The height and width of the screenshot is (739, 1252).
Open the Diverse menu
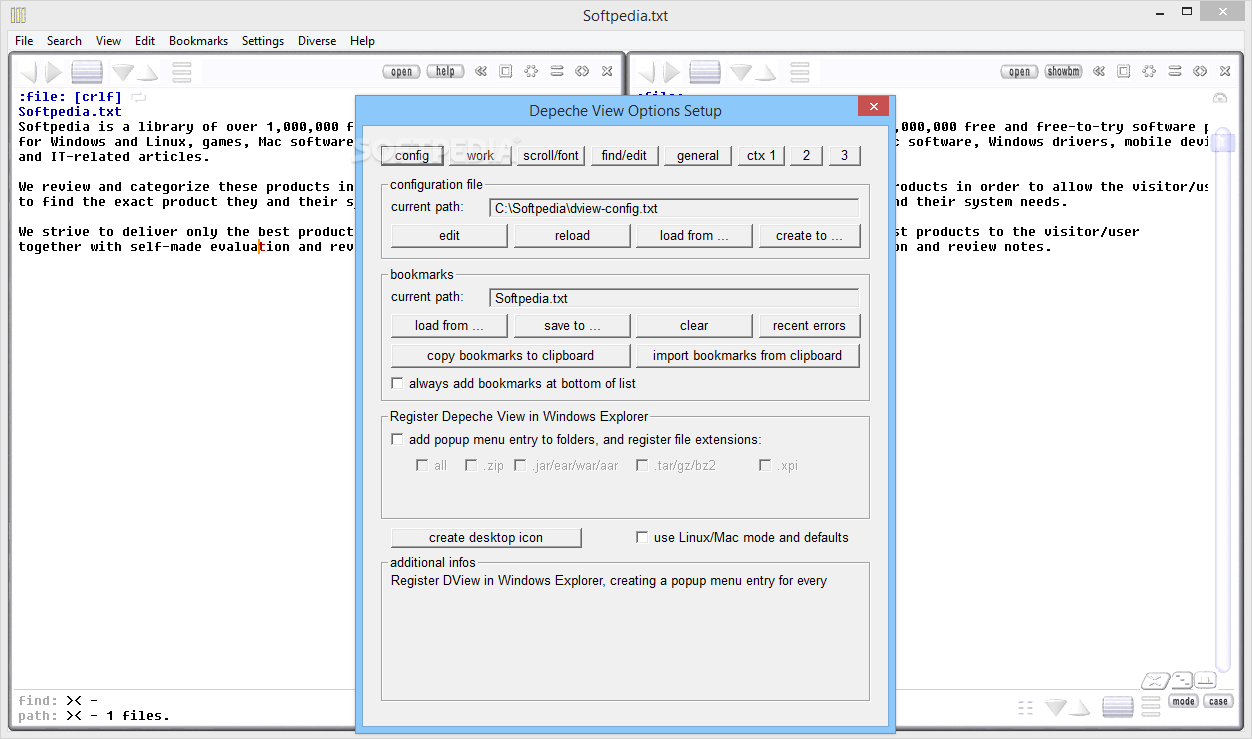317,41
